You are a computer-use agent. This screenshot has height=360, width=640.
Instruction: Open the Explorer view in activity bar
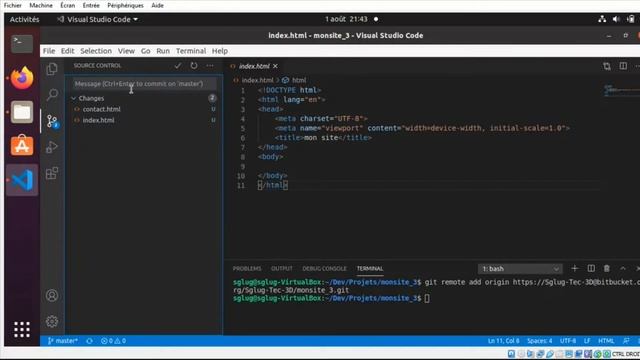click(x=52, y=69)
